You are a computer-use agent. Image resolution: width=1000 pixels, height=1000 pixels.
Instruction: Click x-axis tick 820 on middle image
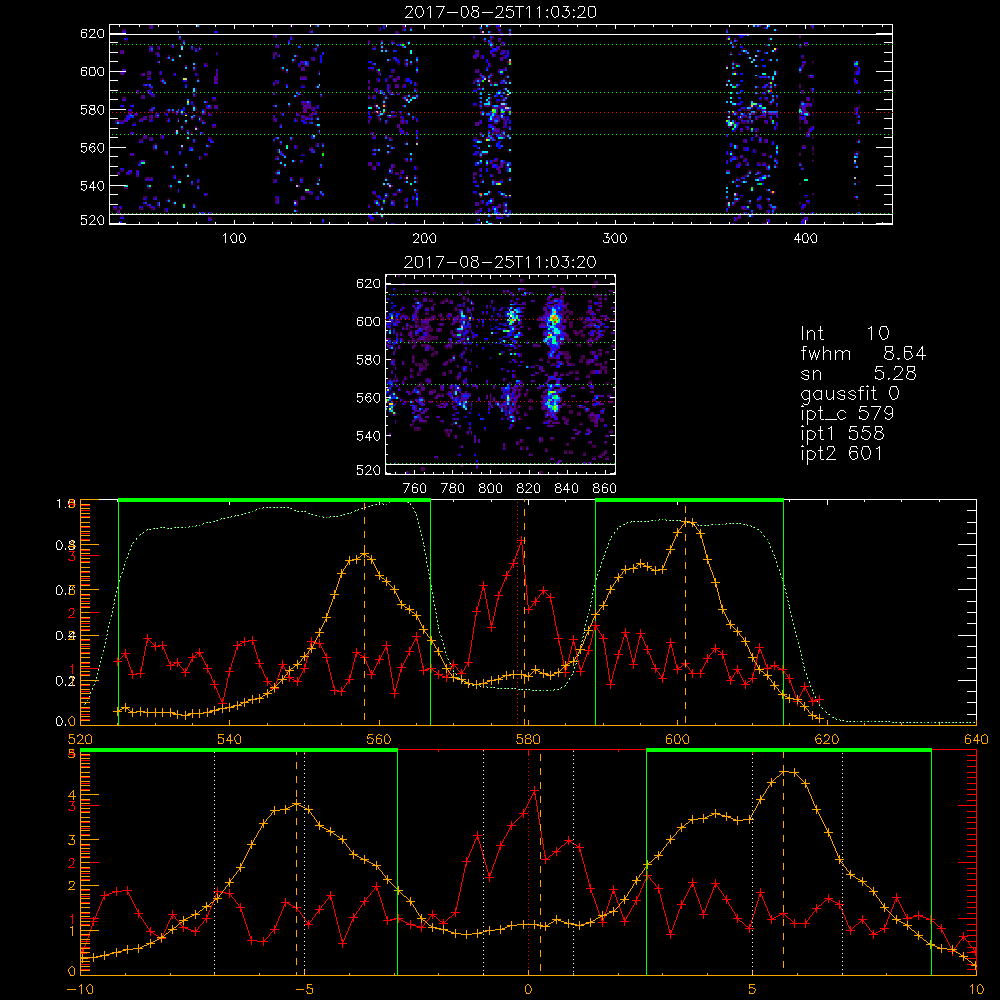point(529,489)
